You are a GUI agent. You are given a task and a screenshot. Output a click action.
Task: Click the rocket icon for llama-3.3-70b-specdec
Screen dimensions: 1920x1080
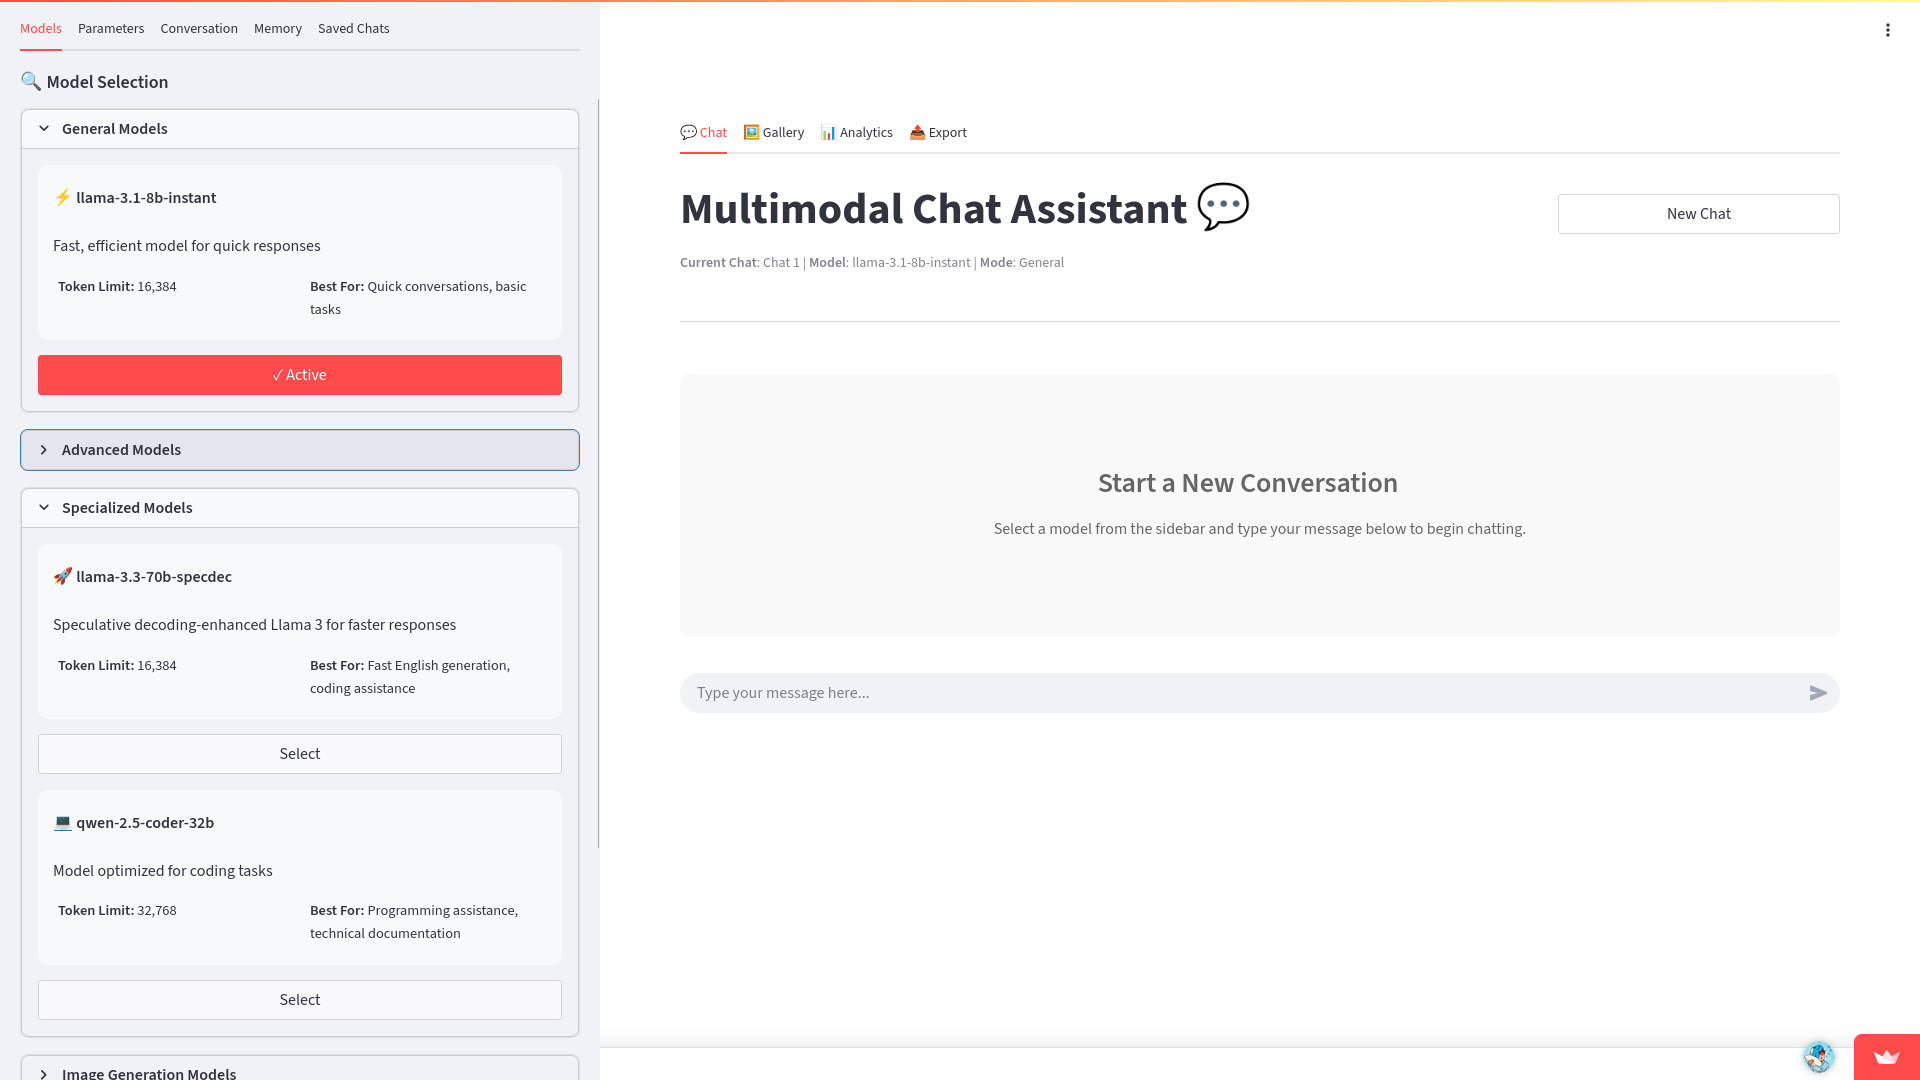[x=63, y=577]
